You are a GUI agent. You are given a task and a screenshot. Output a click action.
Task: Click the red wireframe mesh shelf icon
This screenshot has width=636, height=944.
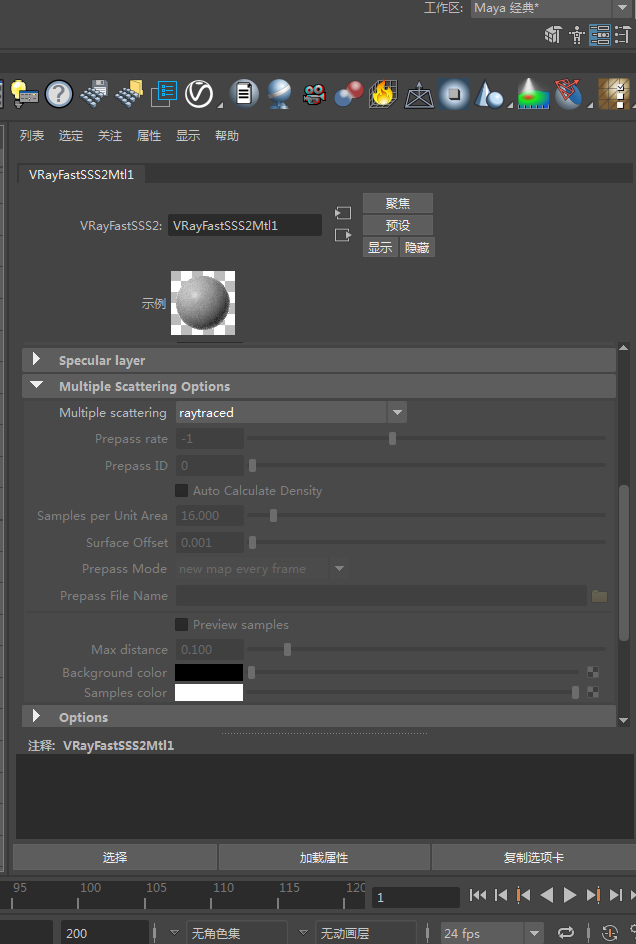pos(568,94)
